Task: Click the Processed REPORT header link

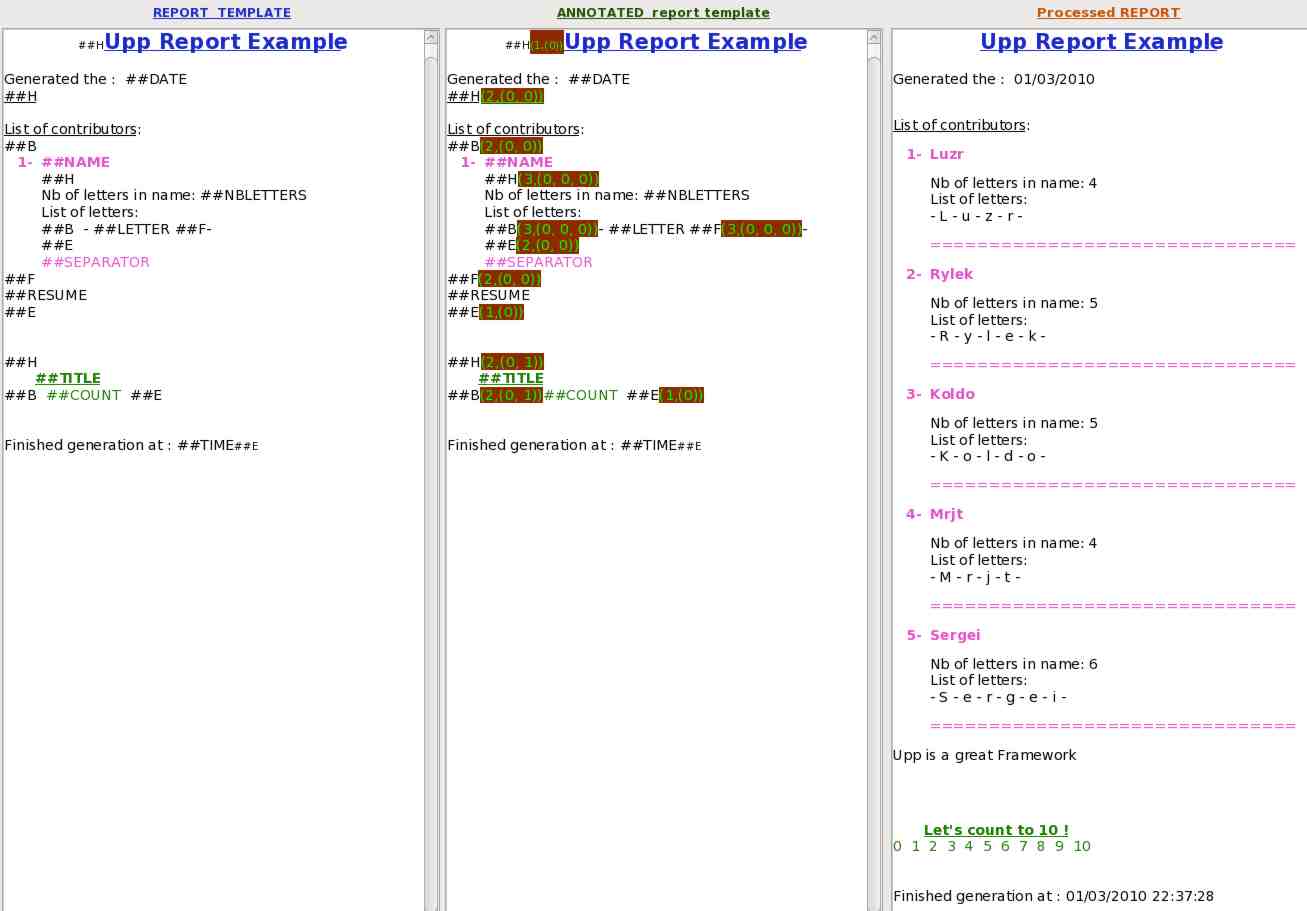Action: coord(1108,13)
